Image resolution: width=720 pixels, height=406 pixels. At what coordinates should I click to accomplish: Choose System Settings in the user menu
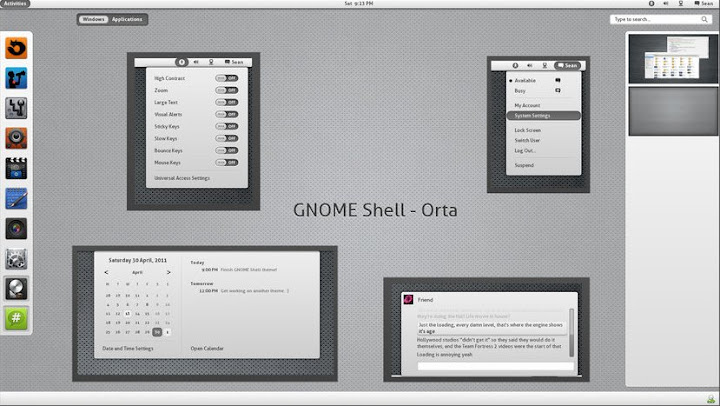(544, 116)
